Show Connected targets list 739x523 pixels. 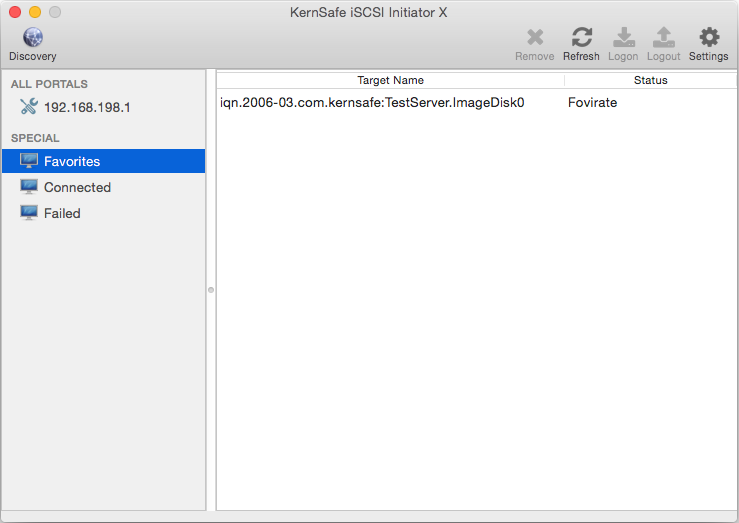[104, 187]
